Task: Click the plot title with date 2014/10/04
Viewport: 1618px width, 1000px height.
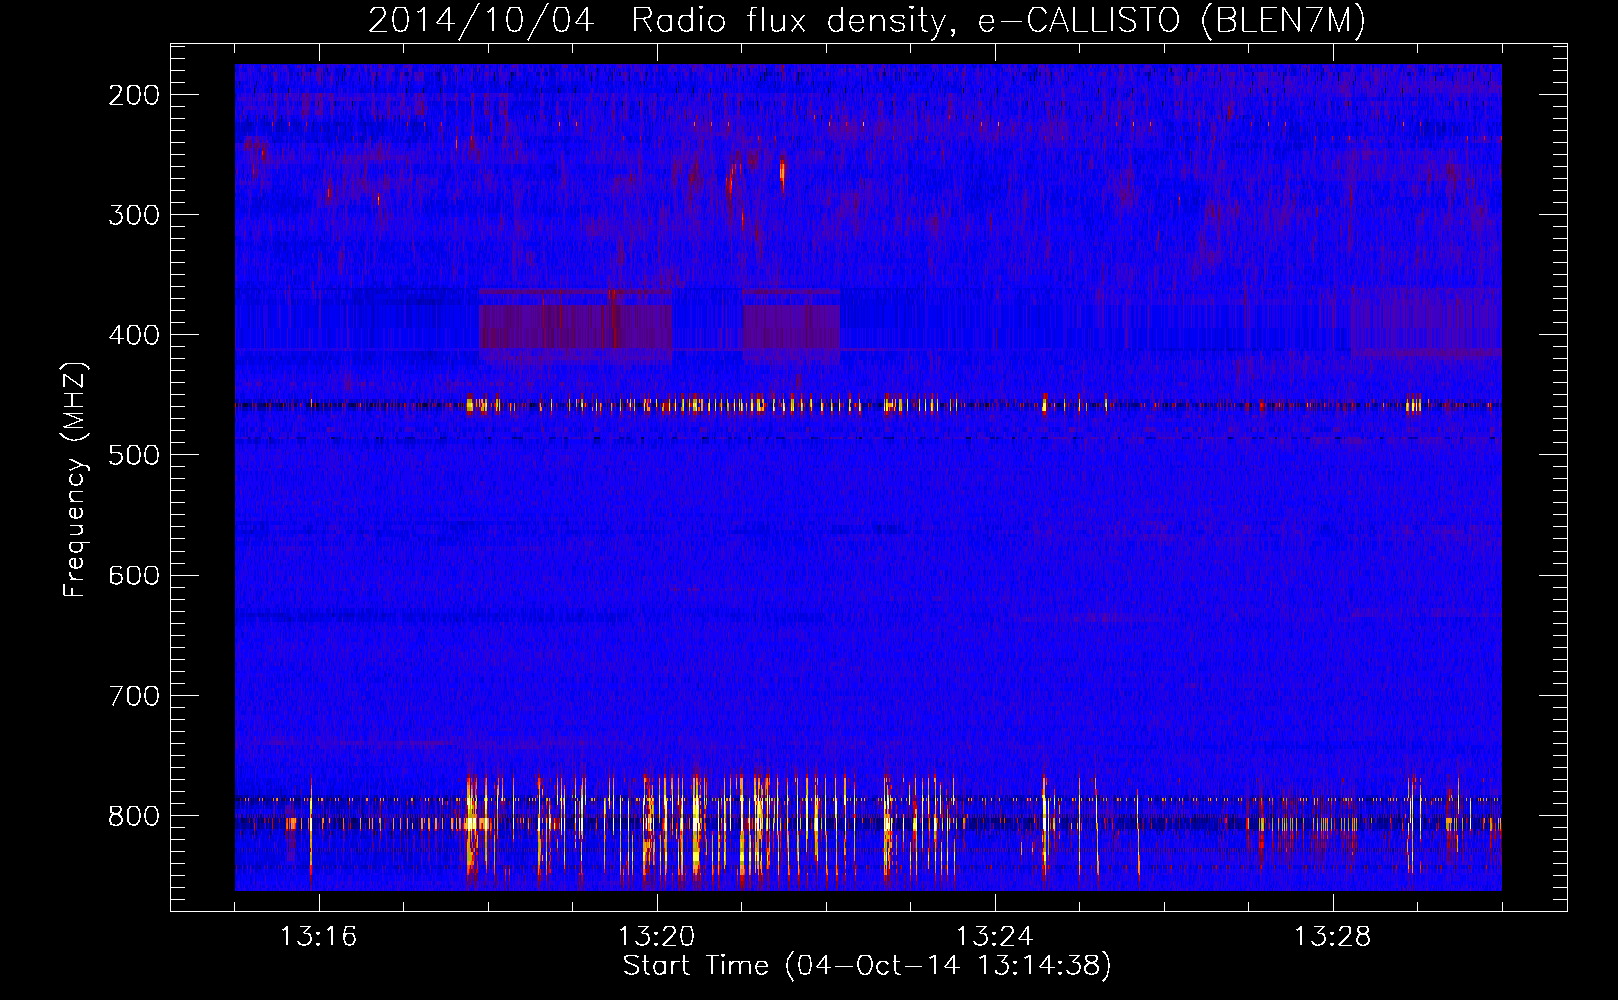Action: point(867,21)
